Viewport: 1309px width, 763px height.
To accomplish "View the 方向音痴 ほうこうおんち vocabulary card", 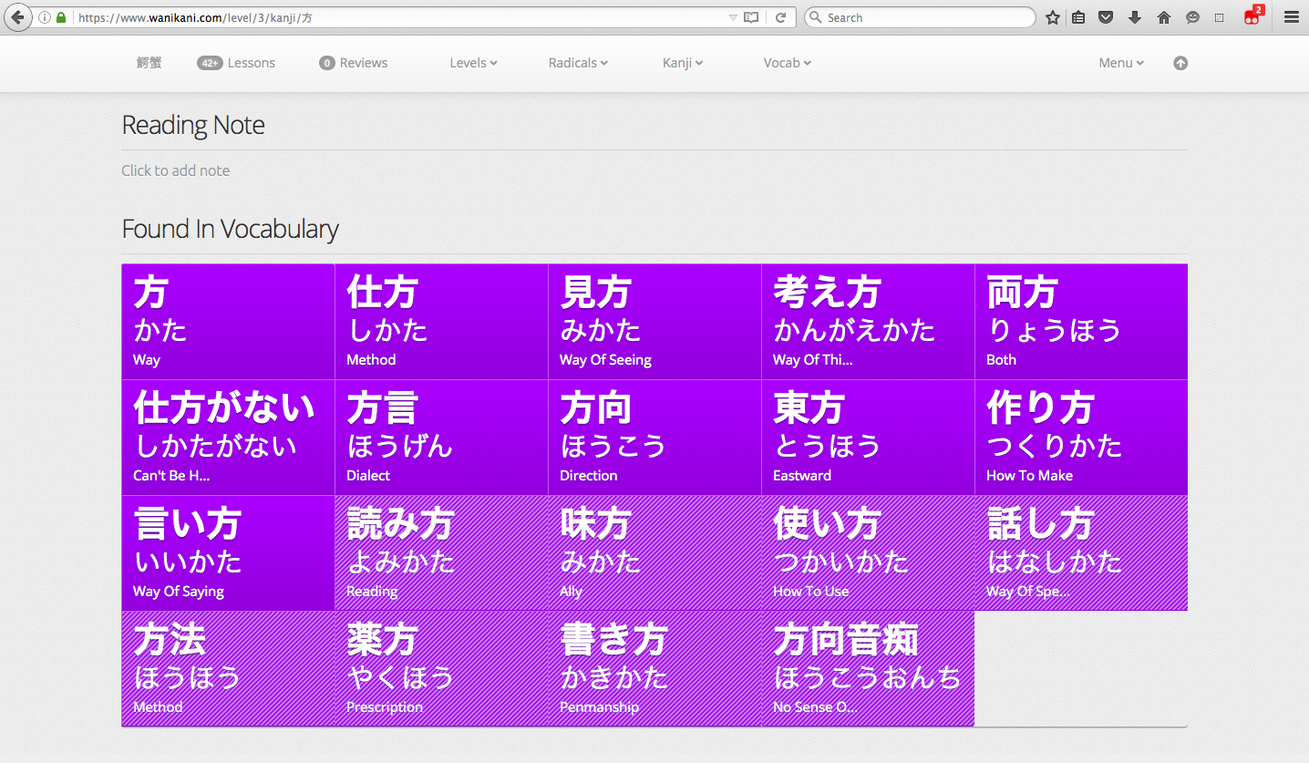I will [868, 669].
